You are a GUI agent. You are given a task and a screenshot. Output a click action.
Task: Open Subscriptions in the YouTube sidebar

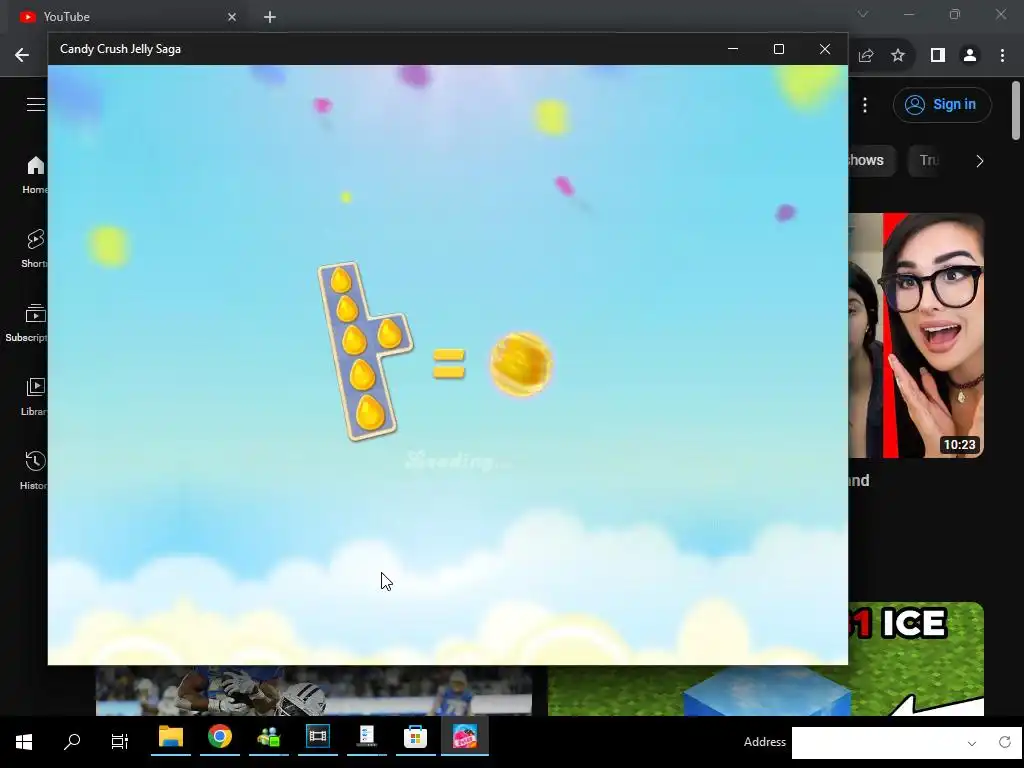[29, 323]
